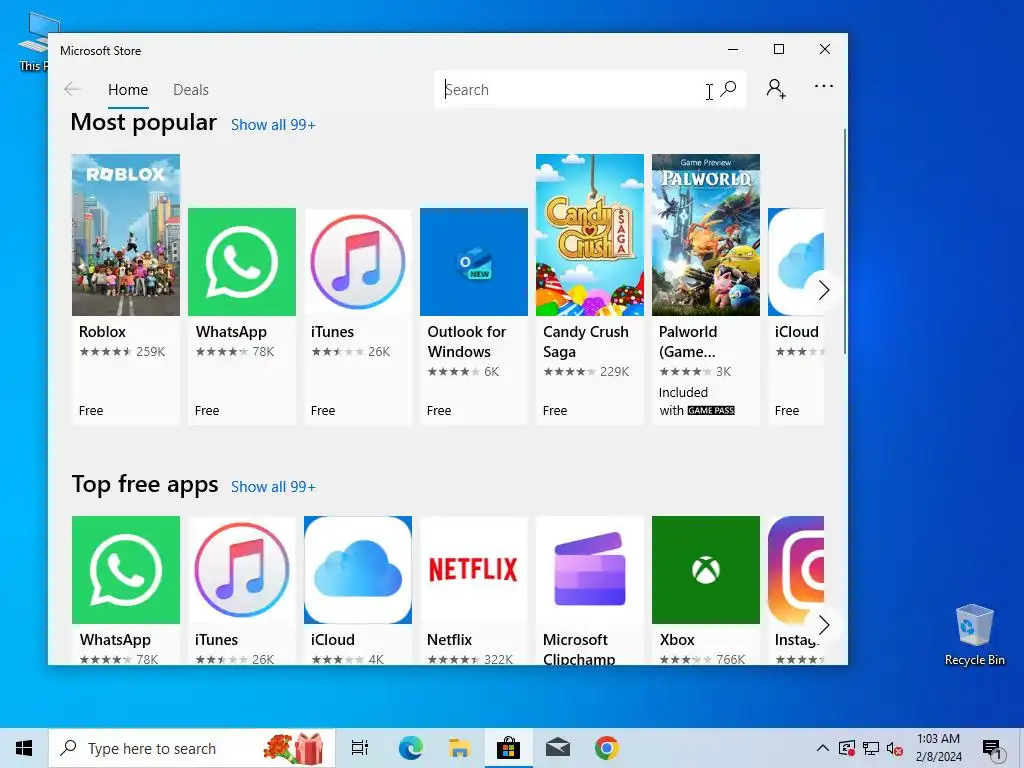1024x768 pixels.
Task: Click the Top free apps heading
Action: pos(145,485)
